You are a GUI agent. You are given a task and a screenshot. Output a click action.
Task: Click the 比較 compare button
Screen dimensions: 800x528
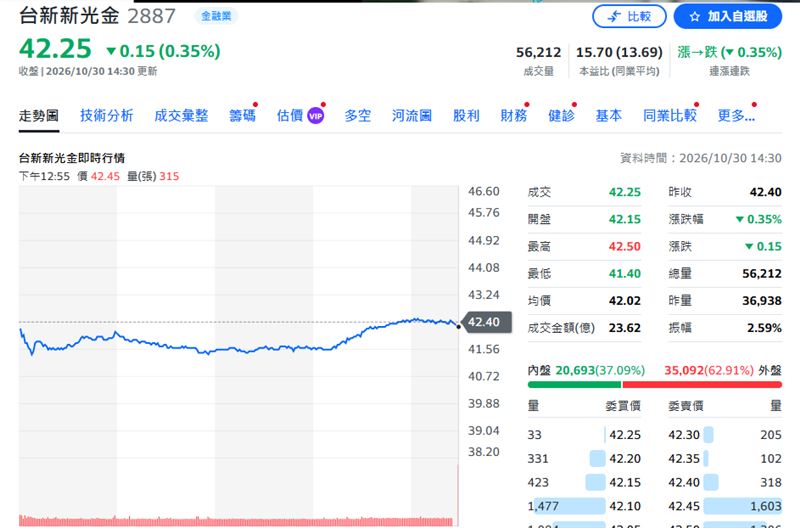coord(629,16)
